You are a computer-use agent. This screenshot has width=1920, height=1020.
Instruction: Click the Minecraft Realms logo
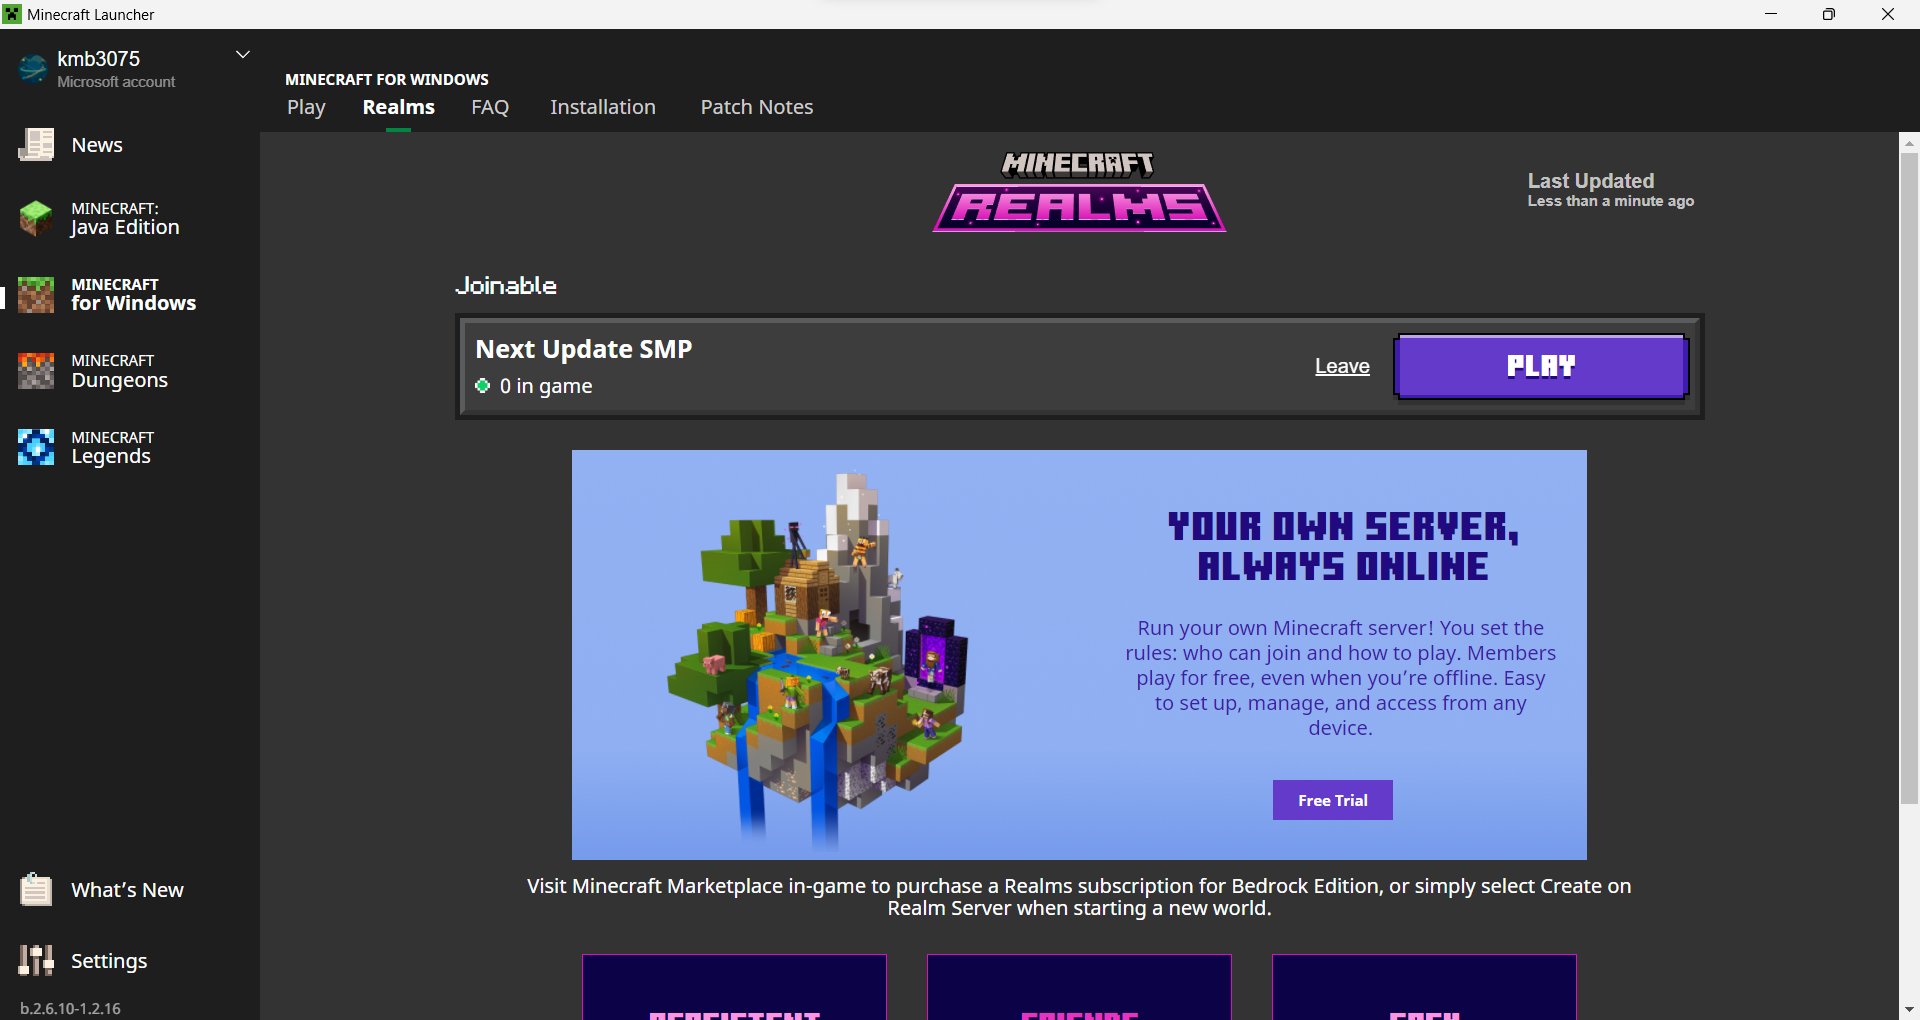pos(1079,191)
